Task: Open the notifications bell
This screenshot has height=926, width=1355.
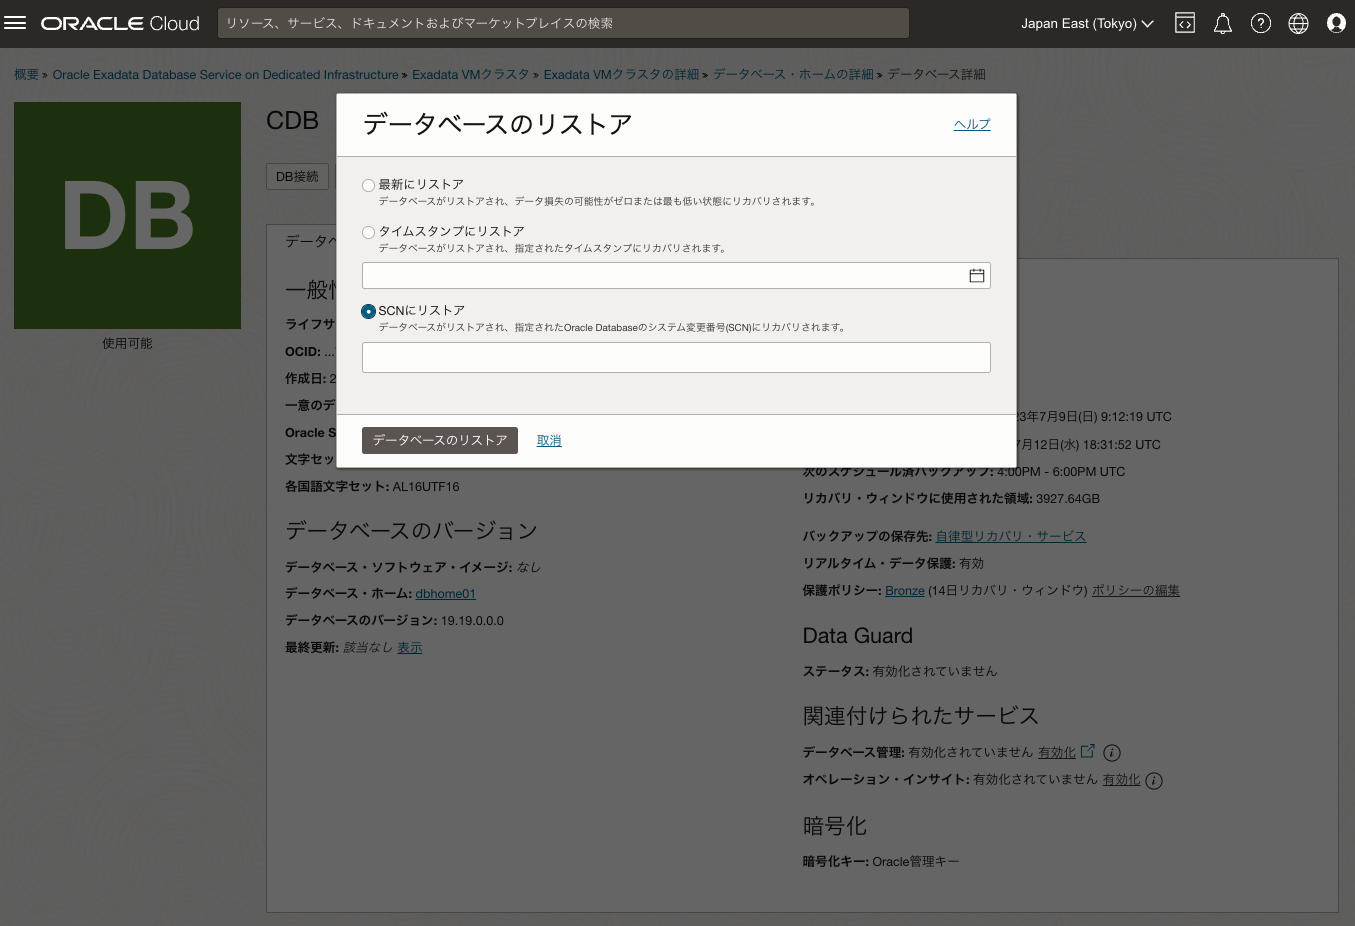Action: [1222, 22]
